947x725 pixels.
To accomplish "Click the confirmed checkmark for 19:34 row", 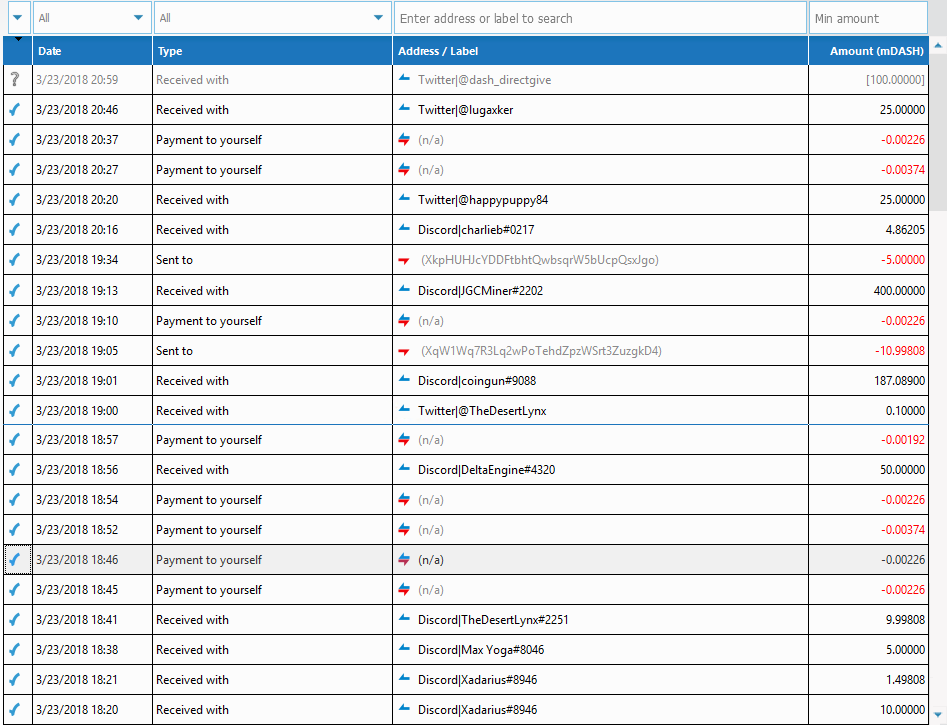I will coord(15,260).
